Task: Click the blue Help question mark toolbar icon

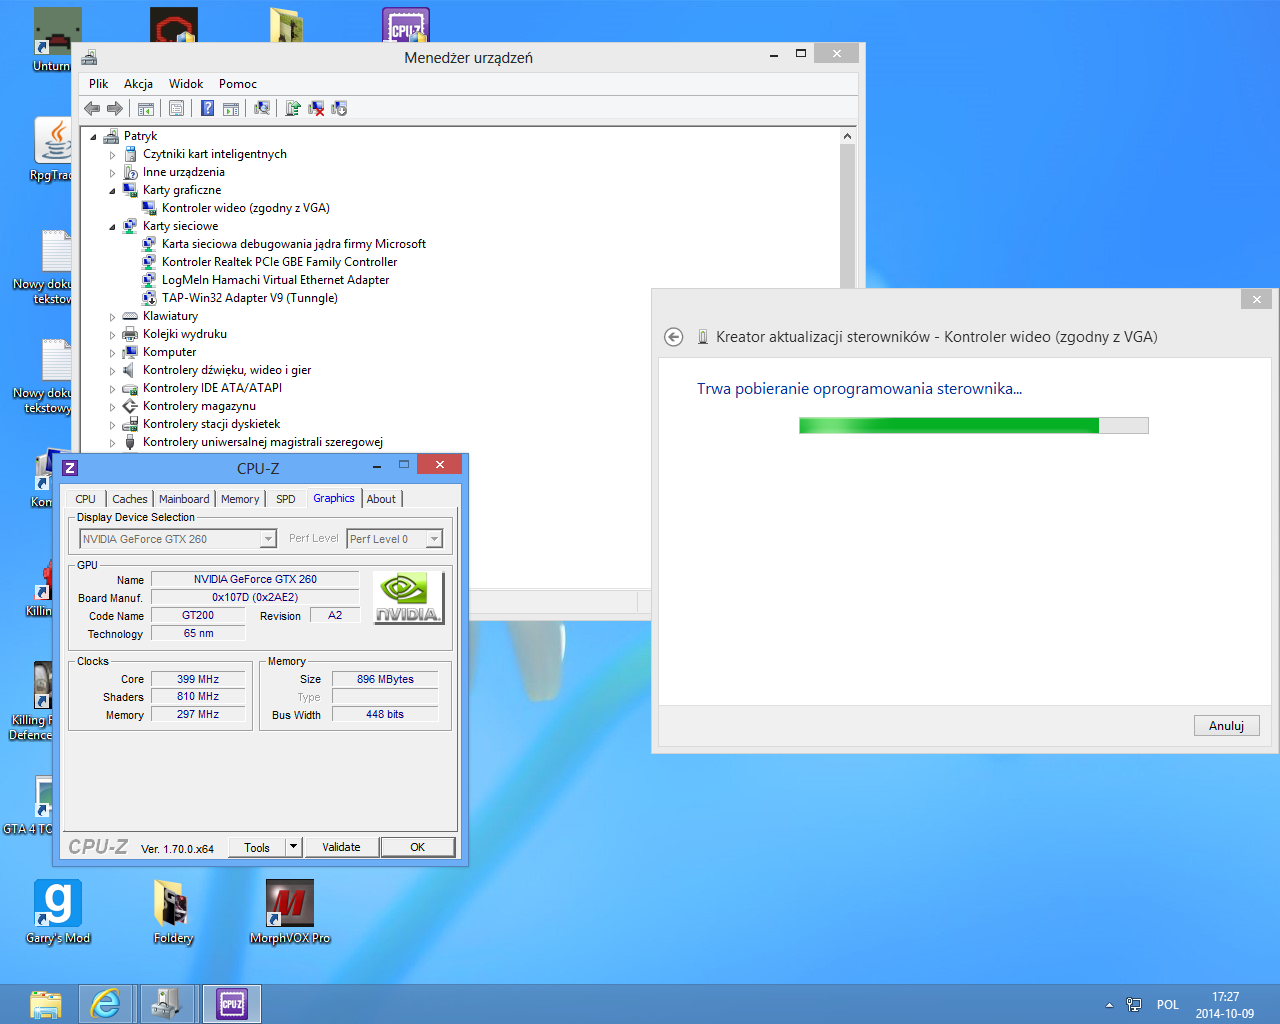Action: 207,108
